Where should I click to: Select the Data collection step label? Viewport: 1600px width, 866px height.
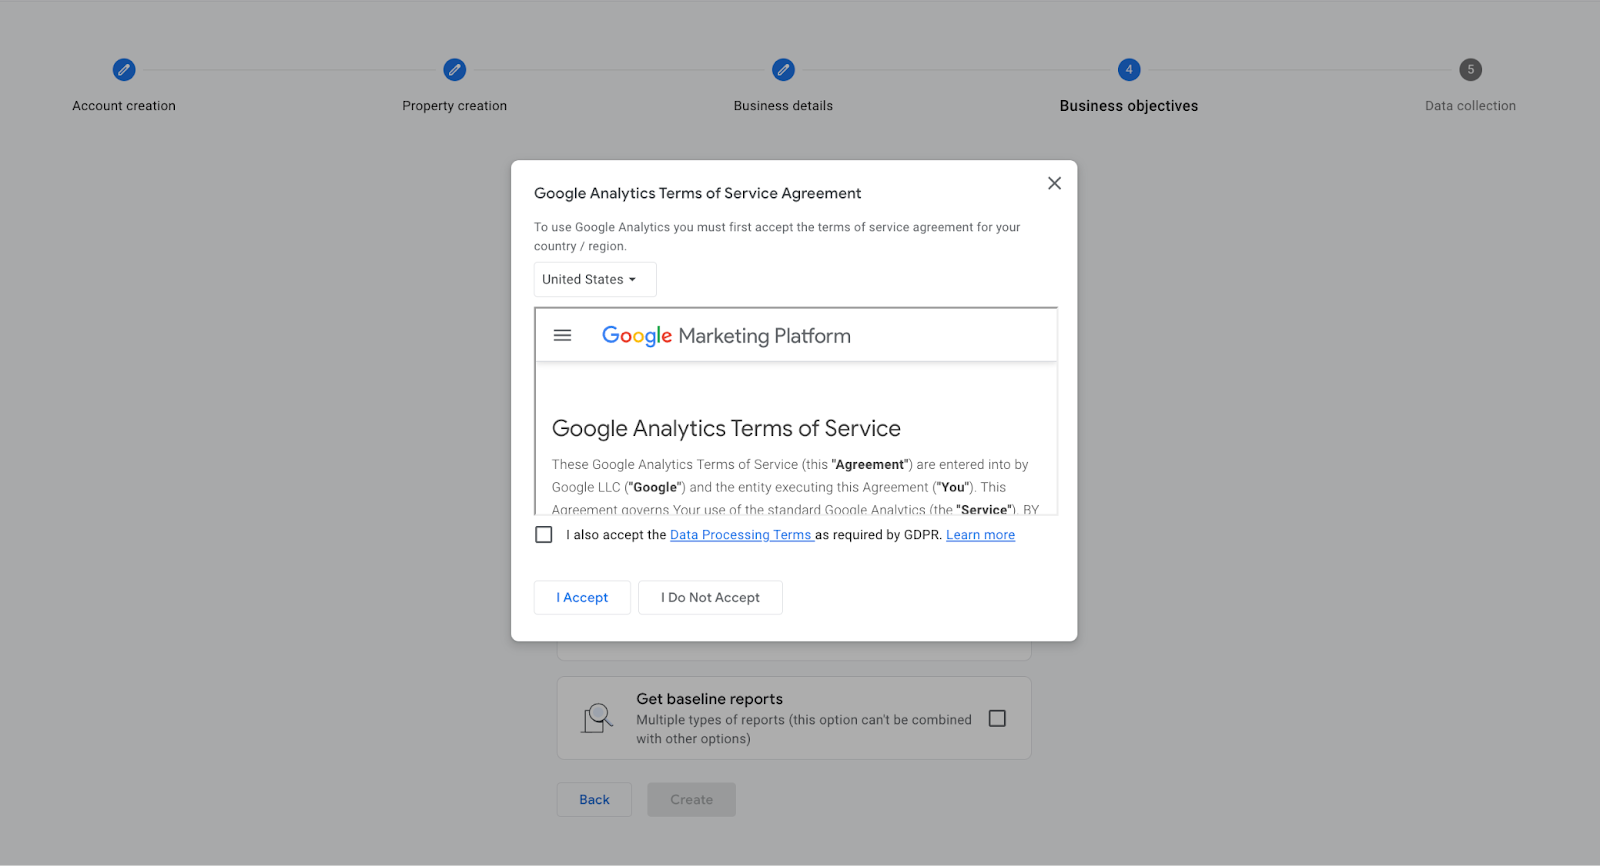[x=1471, y=106]
